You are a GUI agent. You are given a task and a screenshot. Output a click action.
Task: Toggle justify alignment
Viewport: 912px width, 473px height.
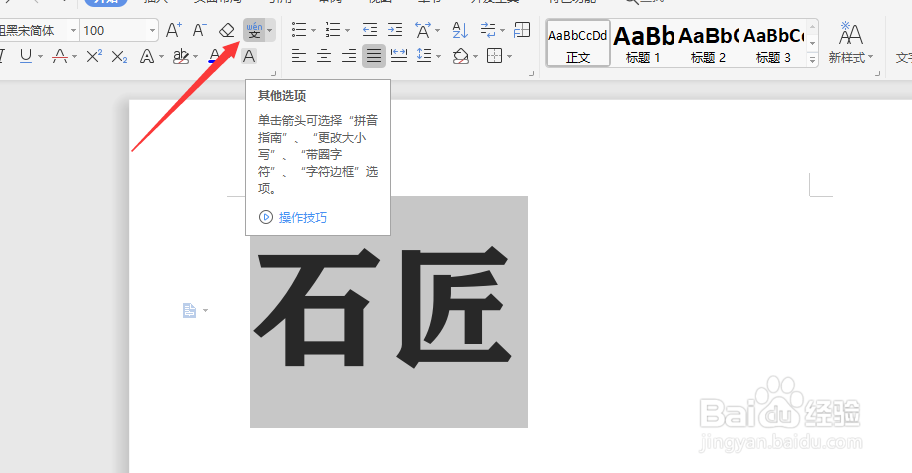[374, 56]
